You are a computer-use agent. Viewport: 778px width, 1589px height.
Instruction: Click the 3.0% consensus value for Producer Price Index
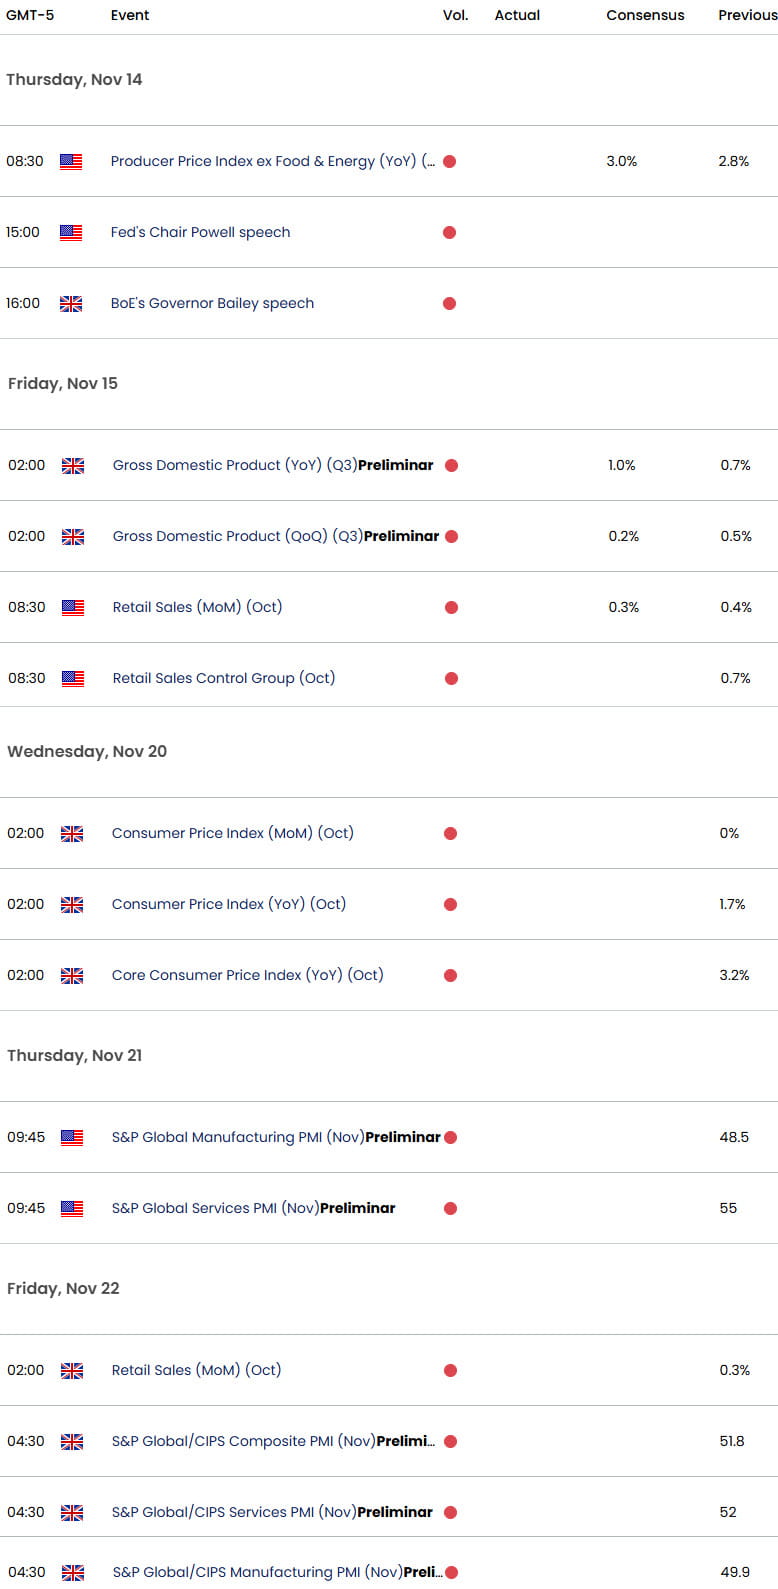pos(624,161)
